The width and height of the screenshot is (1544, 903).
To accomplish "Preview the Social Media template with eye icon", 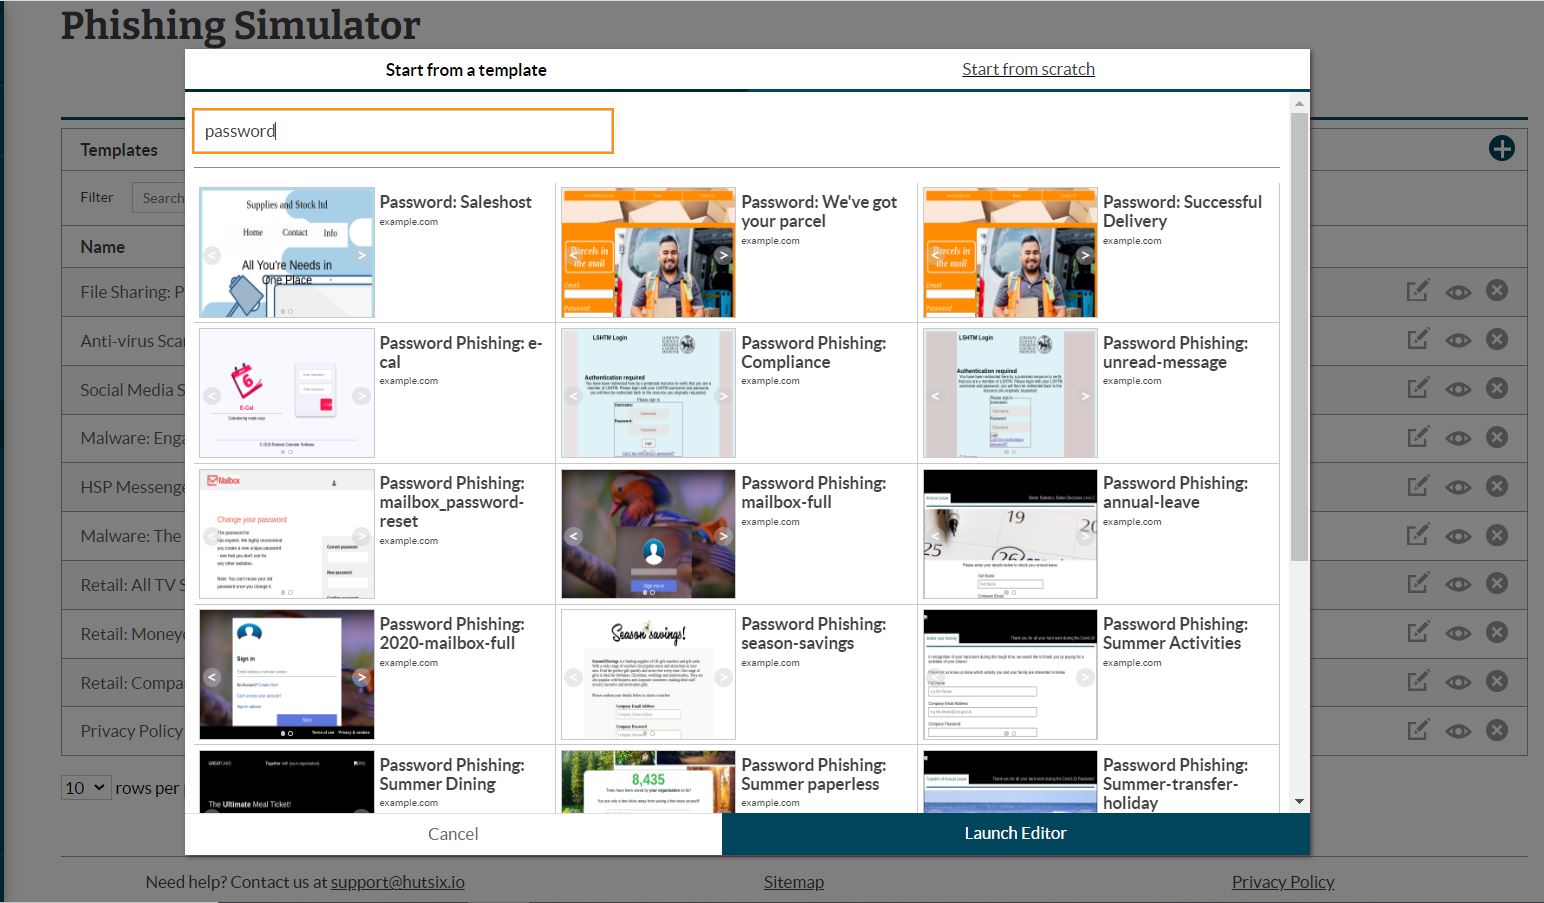I will coord(1458,390).
